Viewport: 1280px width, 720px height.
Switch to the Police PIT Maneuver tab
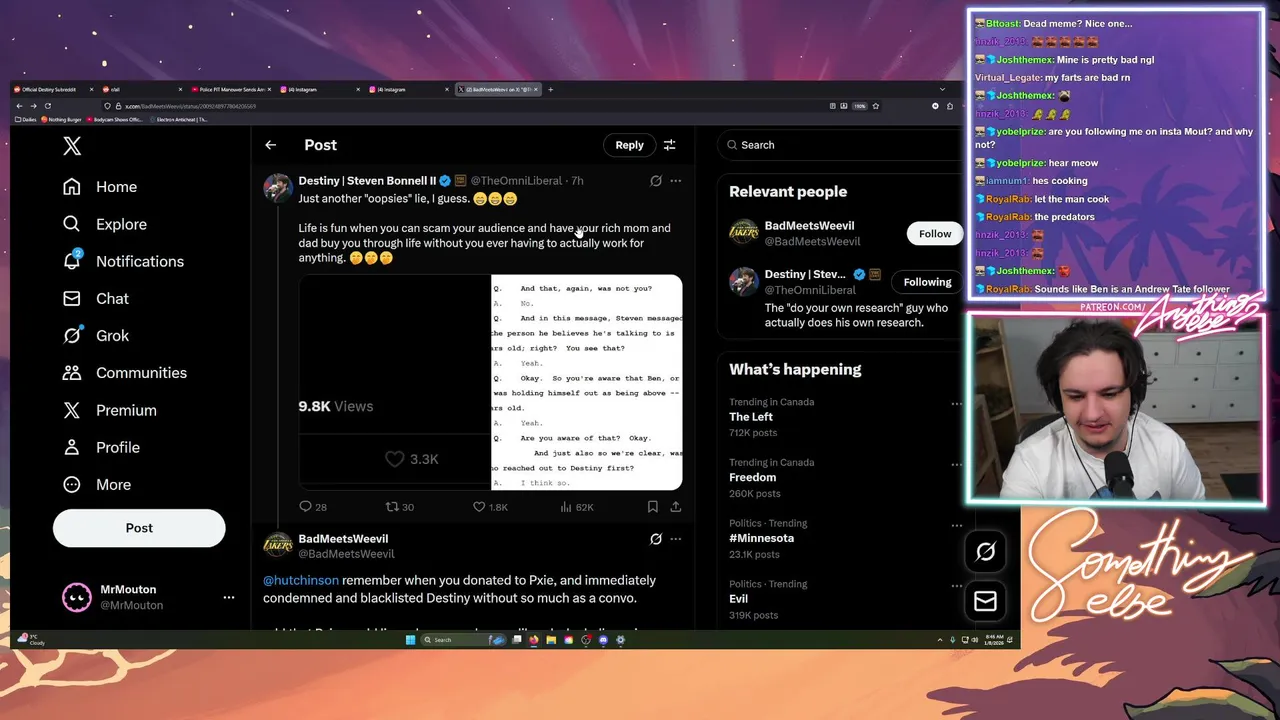[x=231, y=89]
